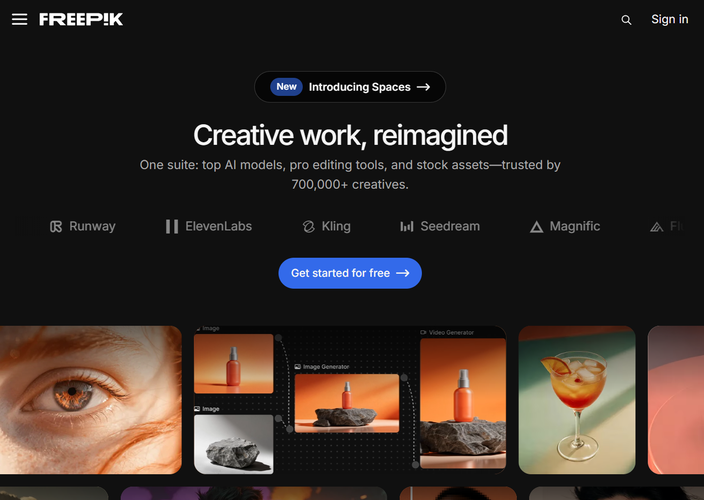Click the Creative work, reimagined headline
The width and height of the screenshot is (704, 500).
tap(350, 135)
